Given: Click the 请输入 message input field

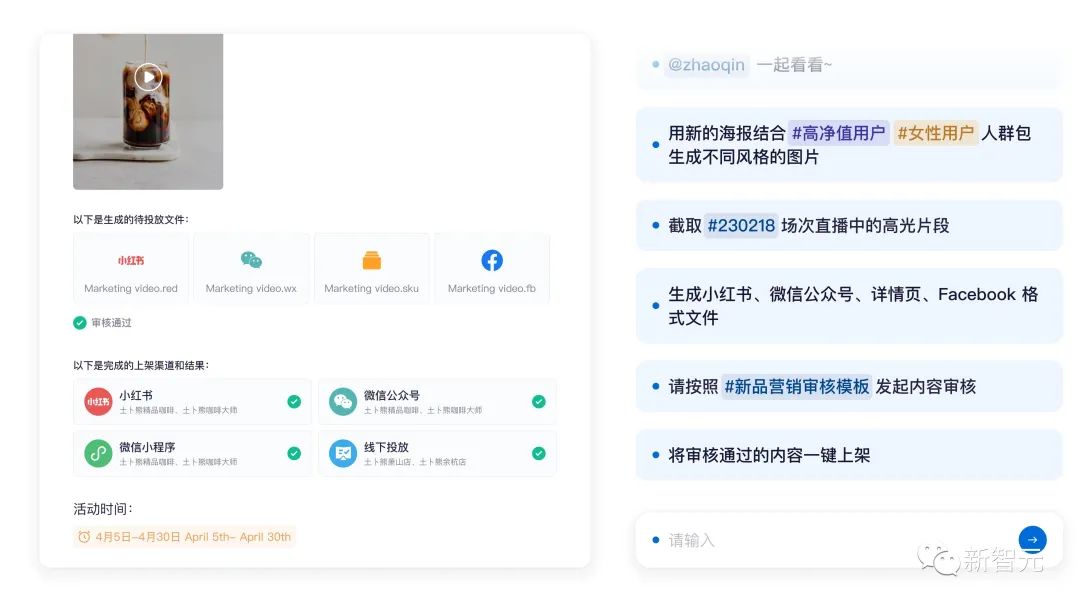Looking at the screenshot, I should coord(833,540).
